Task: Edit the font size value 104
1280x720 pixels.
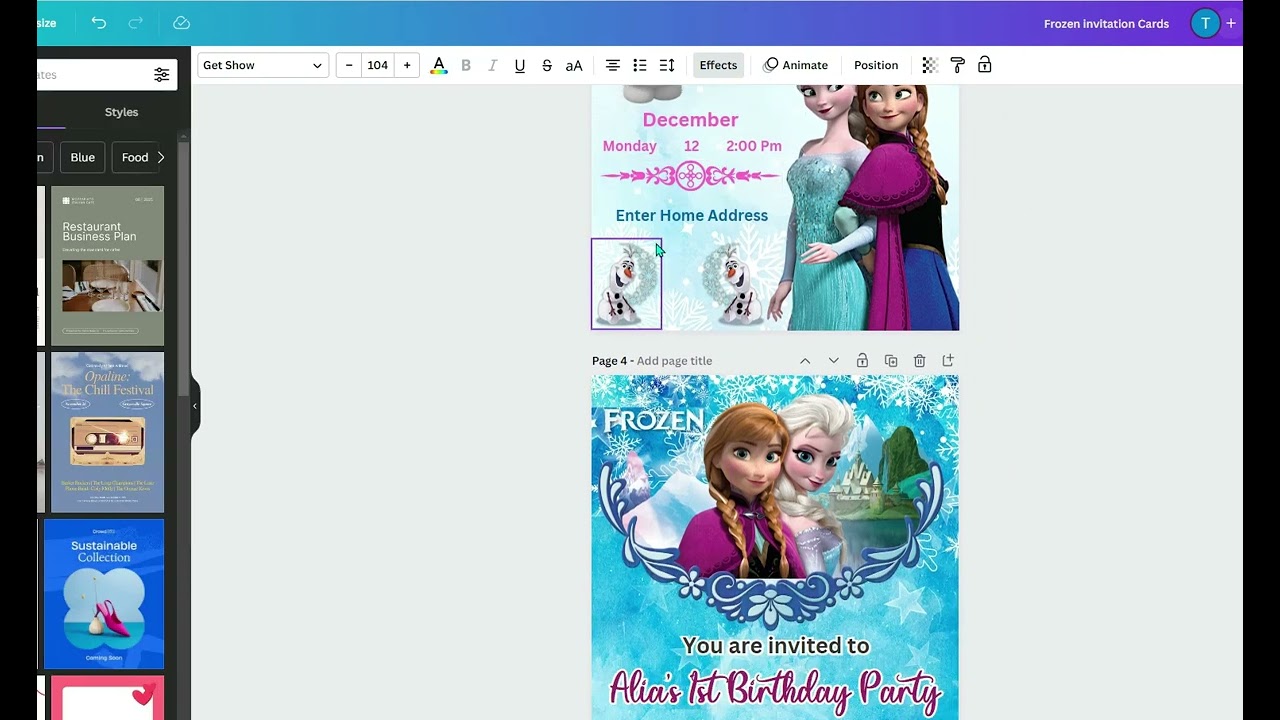Action: [377, 65]
